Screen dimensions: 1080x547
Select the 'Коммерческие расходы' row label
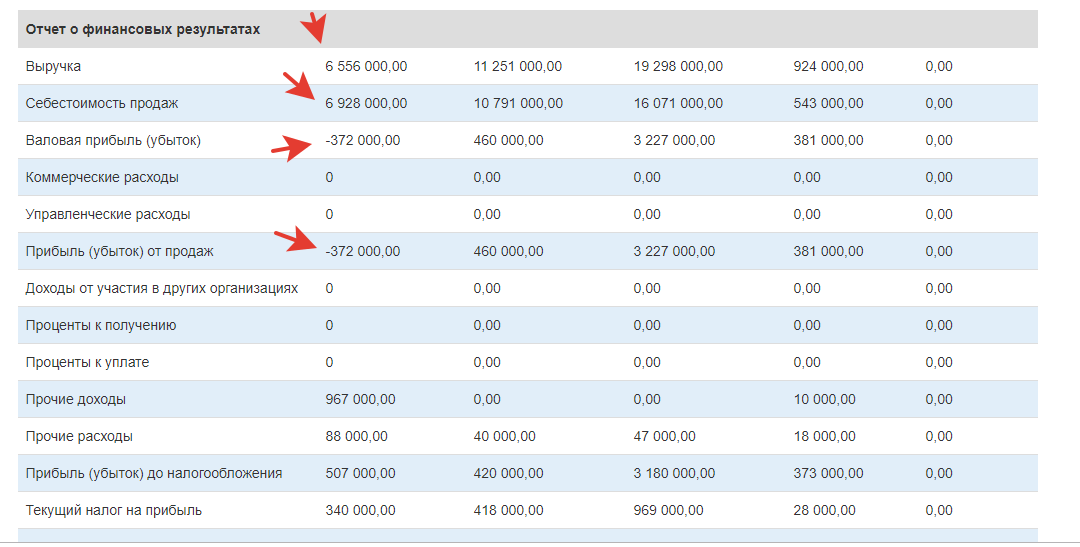tap(102, 178)
